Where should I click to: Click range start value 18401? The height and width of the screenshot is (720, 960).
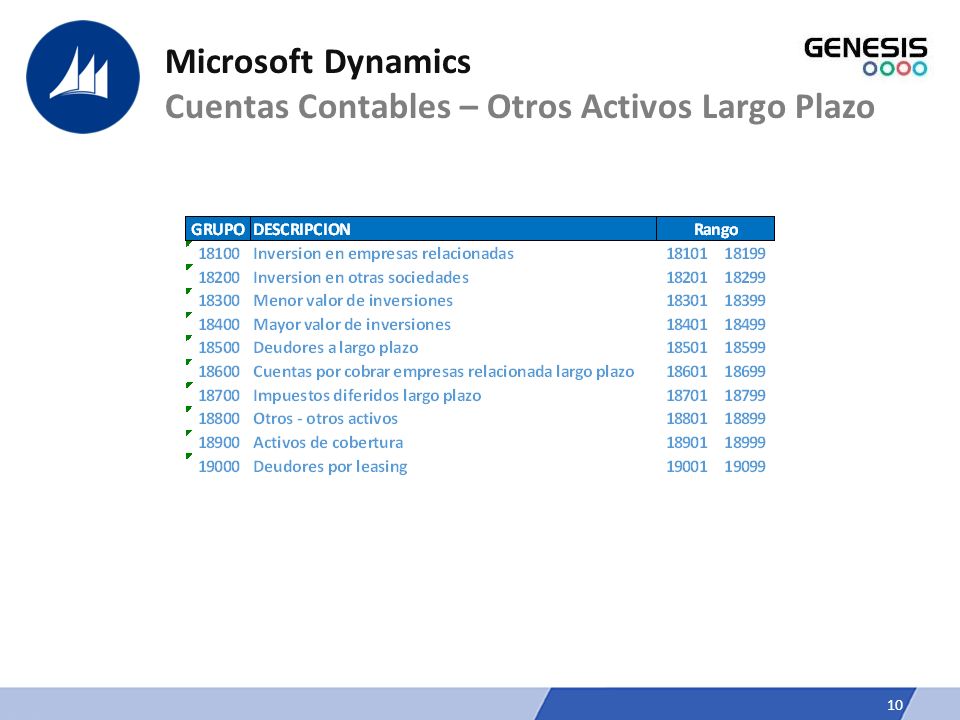pos(686,324)
